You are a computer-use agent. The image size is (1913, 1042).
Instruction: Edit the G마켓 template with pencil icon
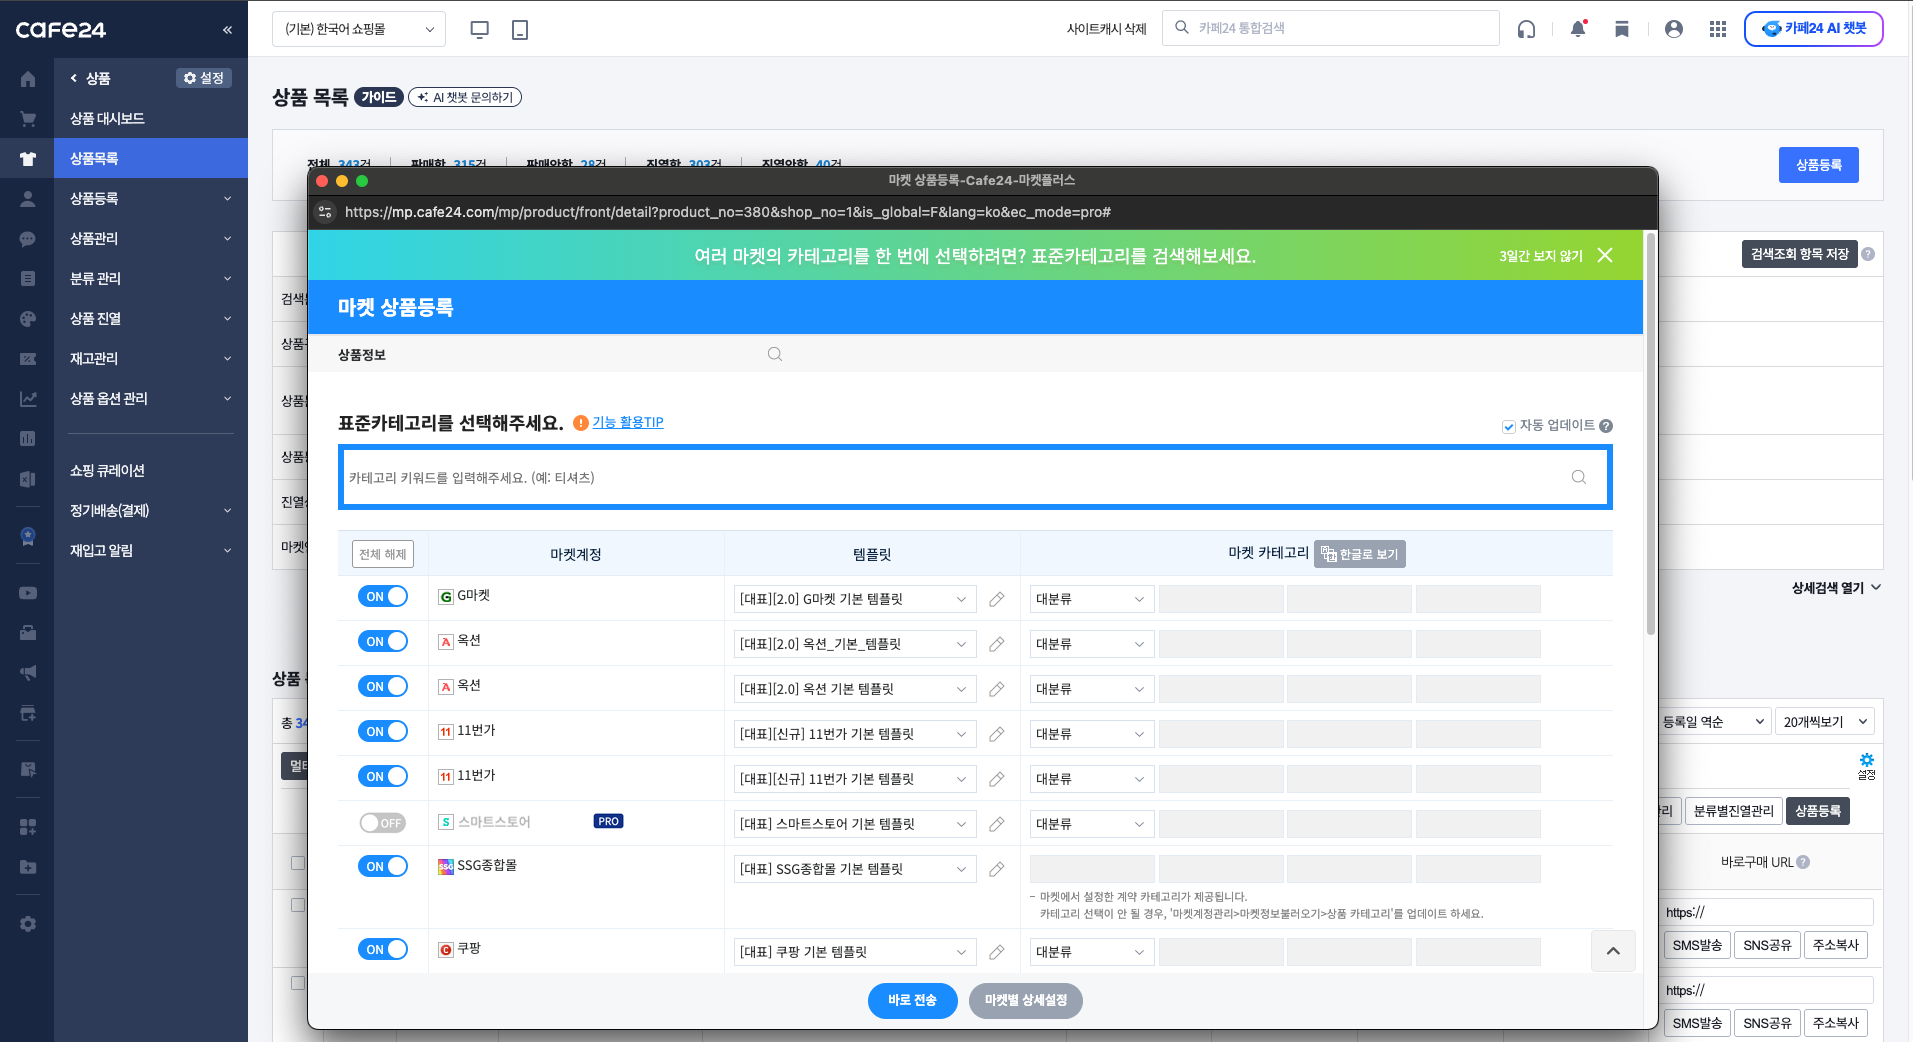point(997,599)
